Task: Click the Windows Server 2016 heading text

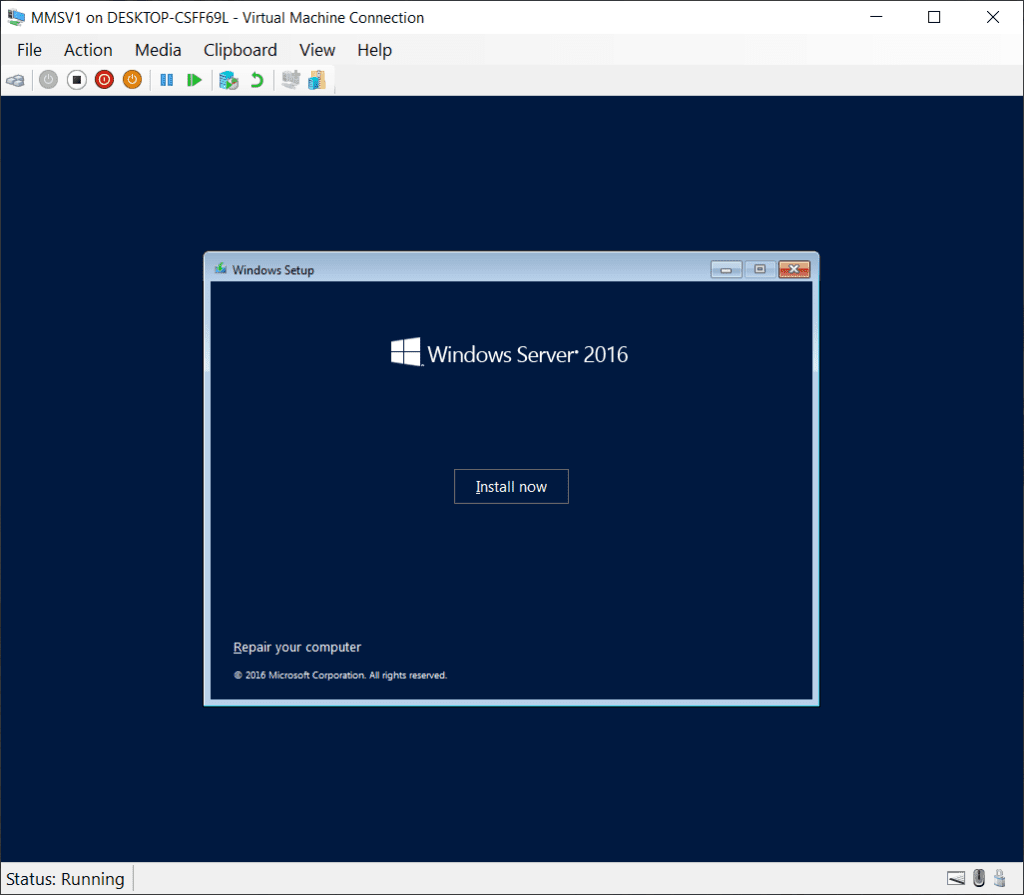Action: (x=528, y=354)
